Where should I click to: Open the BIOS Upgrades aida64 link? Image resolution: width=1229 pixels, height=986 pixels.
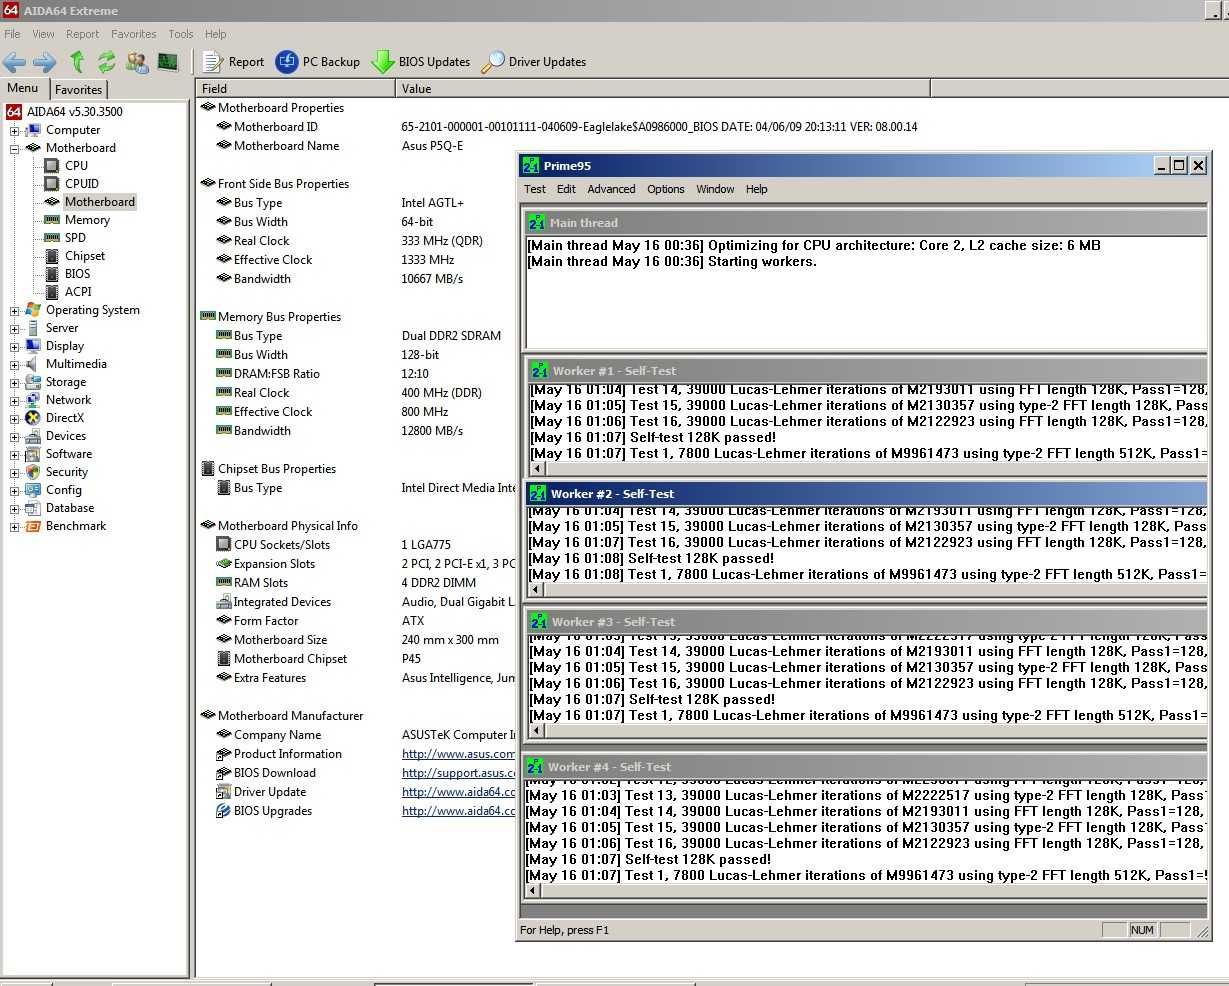459,811
